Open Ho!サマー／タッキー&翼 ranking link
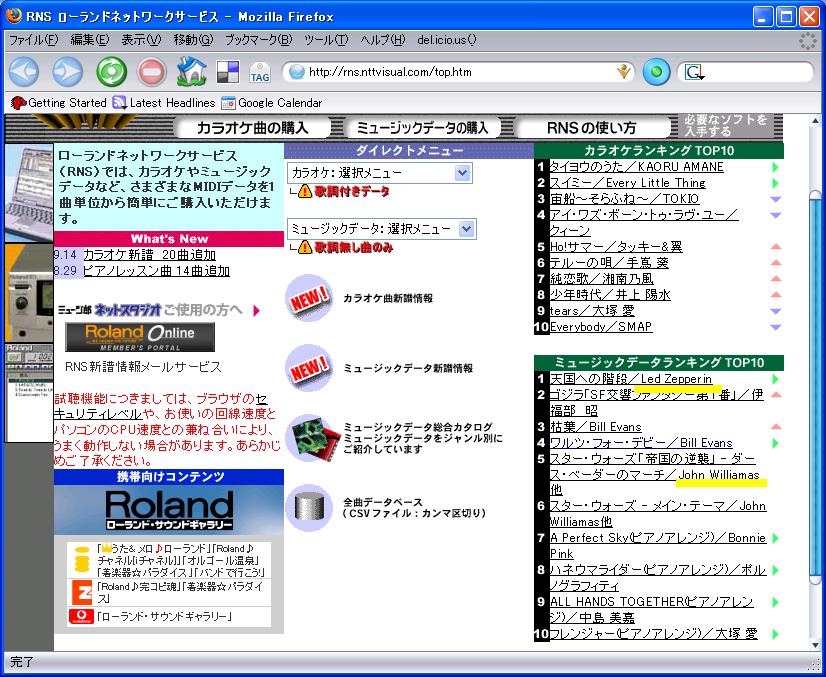The image size is (826, 677). coord(616,247)
